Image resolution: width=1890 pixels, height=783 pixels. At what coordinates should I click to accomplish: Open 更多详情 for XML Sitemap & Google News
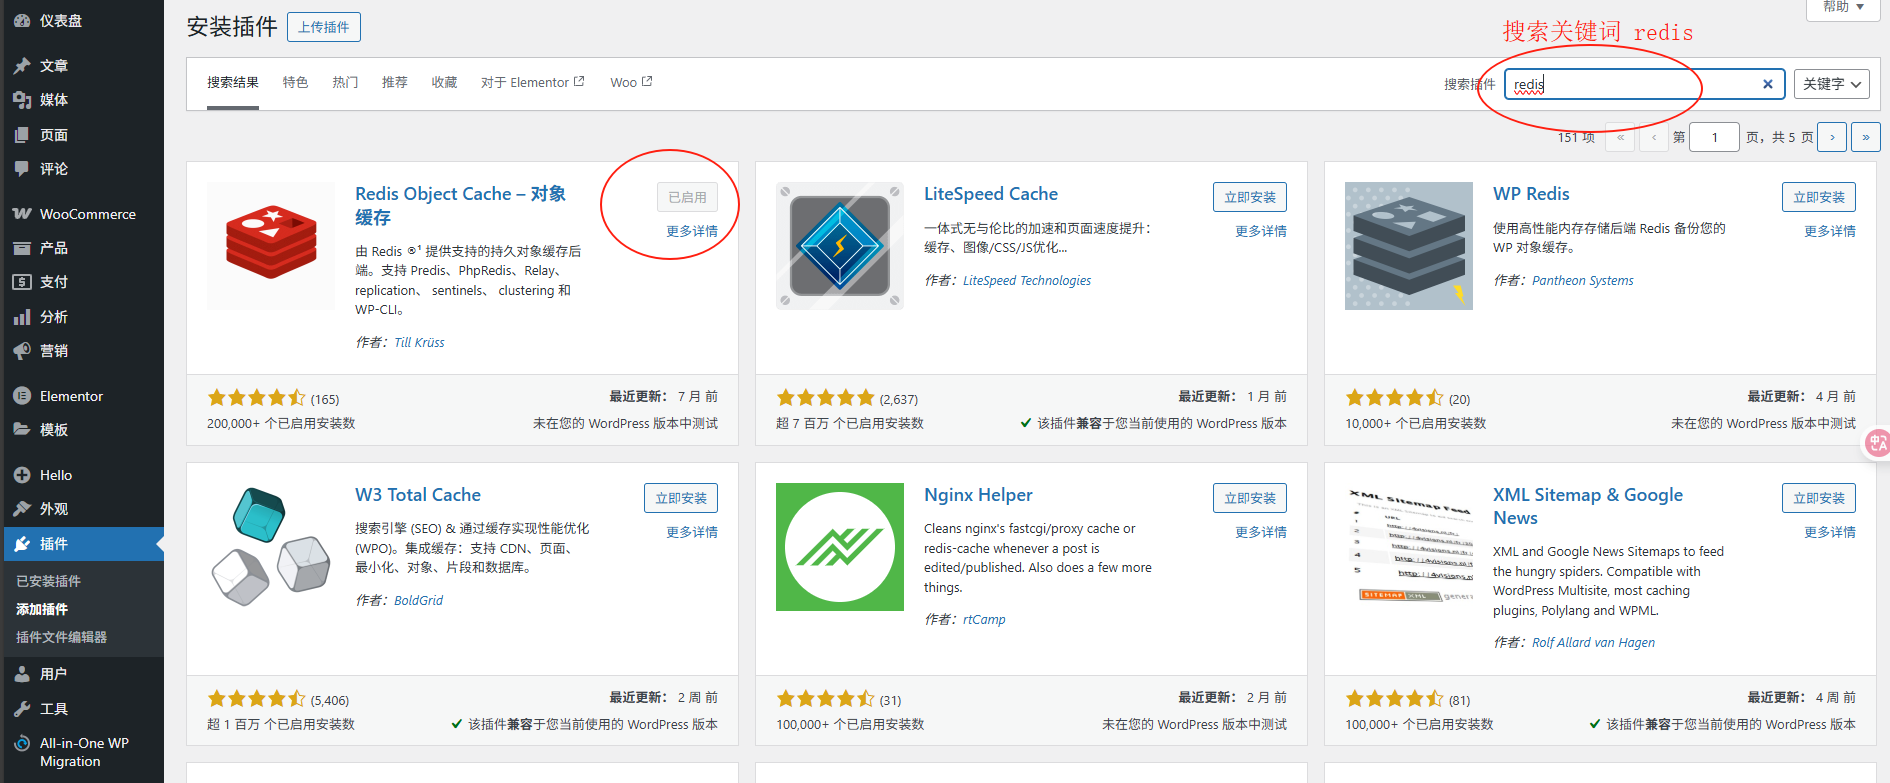(x=1830, y=532)
